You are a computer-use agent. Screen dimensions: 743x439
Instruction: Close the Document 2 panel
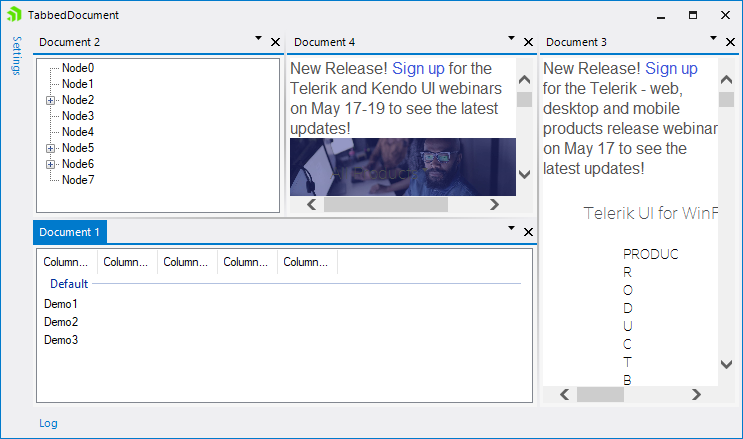click(x=275, y=42)
